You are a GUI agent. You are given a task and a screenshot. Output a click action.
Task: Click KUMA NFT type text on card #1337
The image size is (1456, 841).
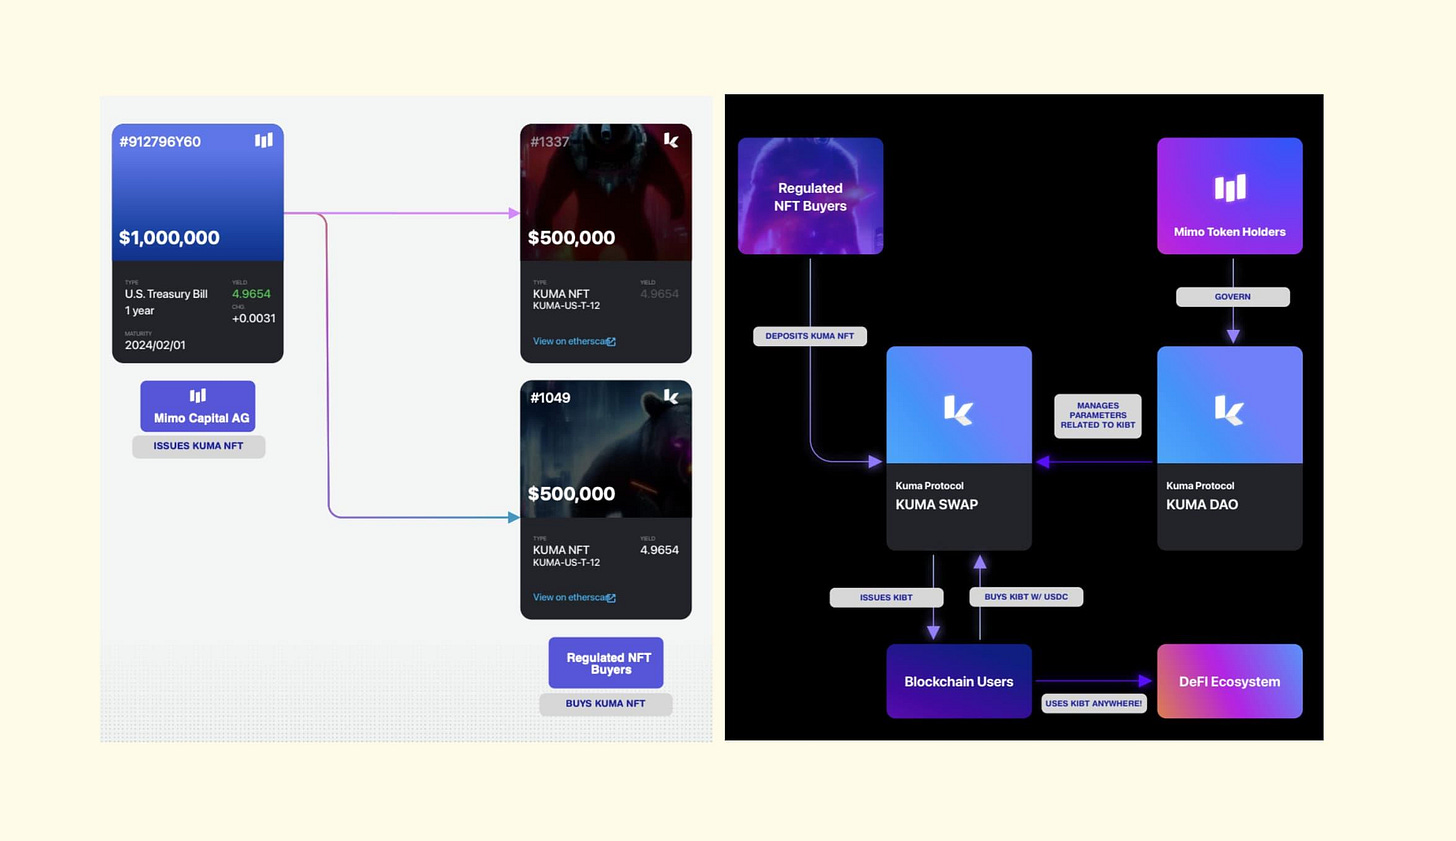pyautogui.click(x=561, y=294)
